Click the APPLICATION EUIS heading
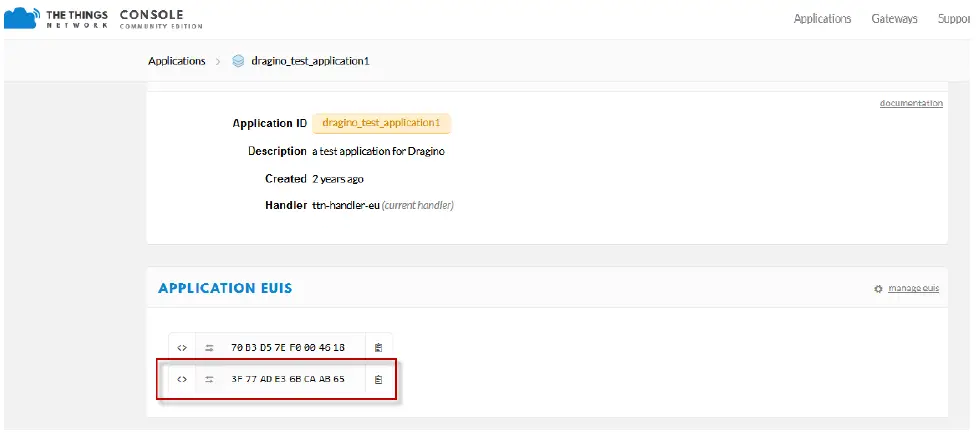 [225, 288]
